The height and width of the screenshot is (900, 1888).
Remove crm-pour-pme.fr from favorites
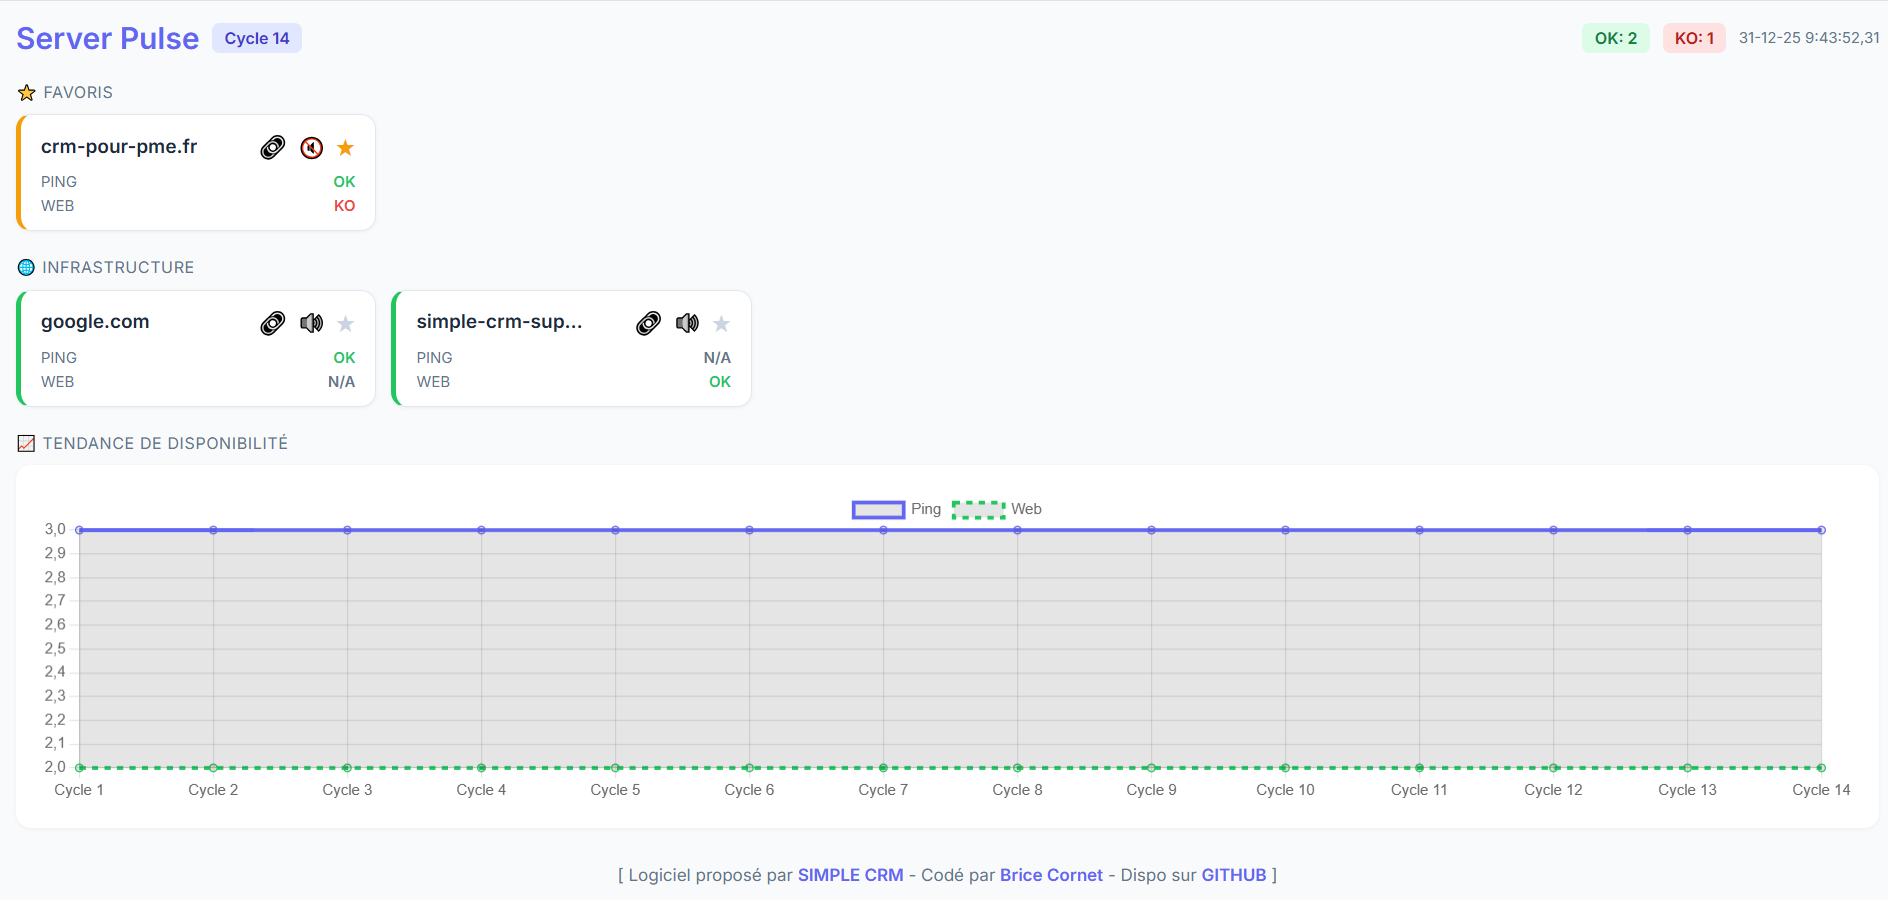(x=345, y=147)
